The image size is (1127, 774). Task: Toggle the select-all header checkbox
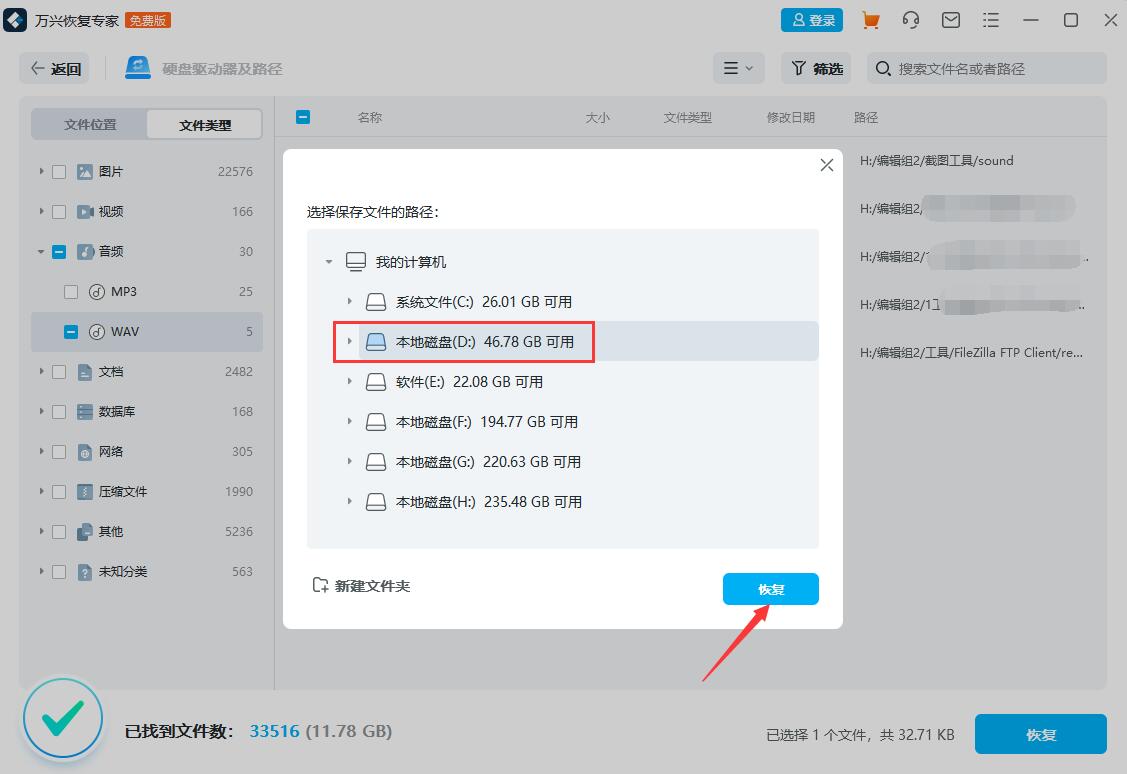[x=303, y=116]
